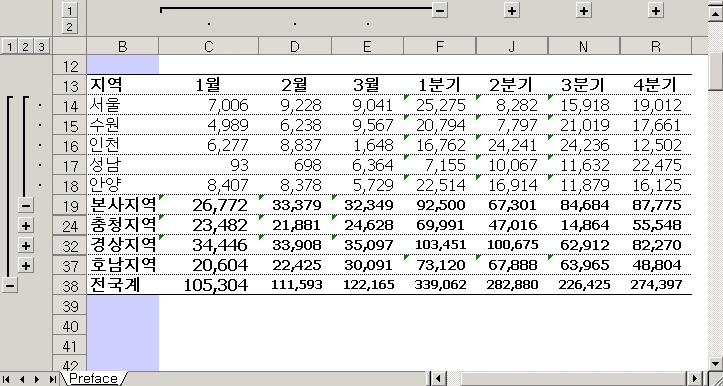Select column B header

123,46
